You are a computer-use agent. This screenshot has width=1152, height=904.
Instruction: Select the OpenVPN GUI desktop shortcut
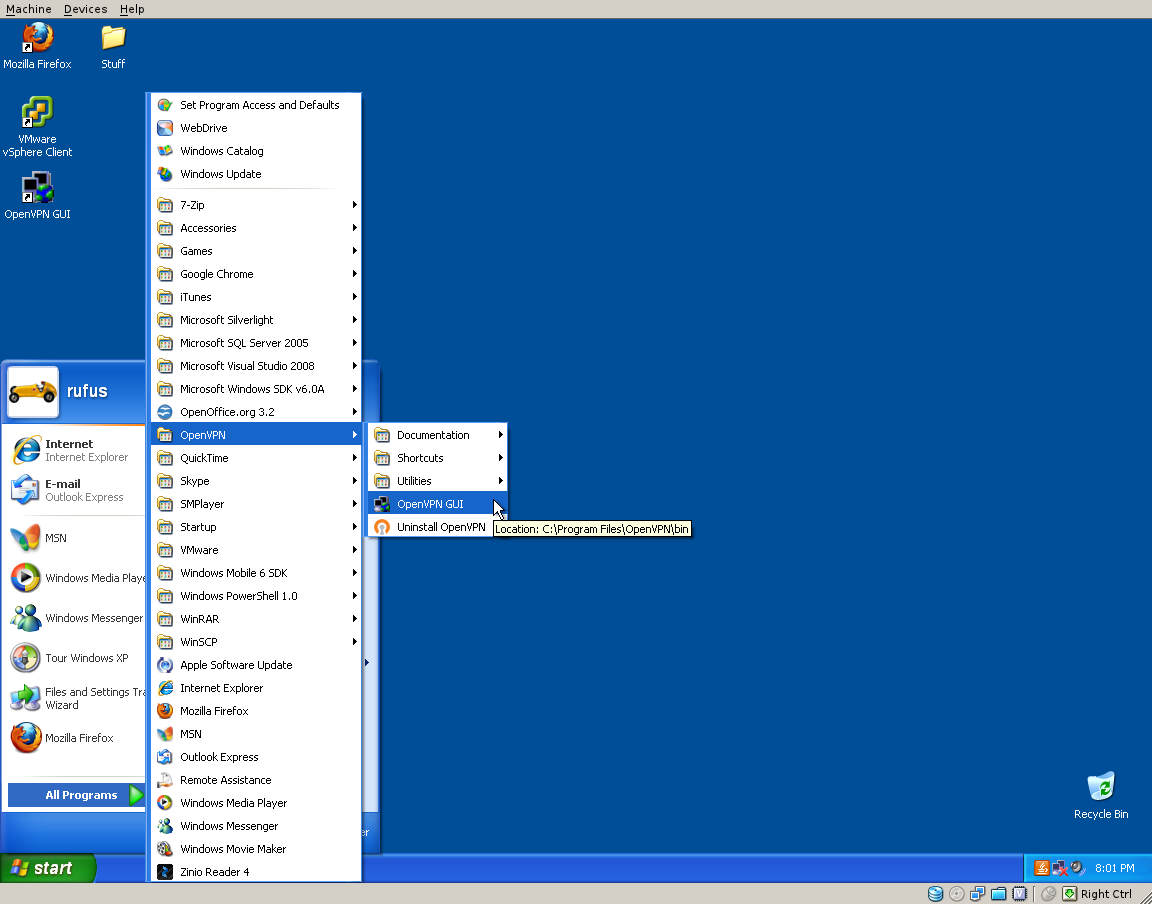[37, 195]
